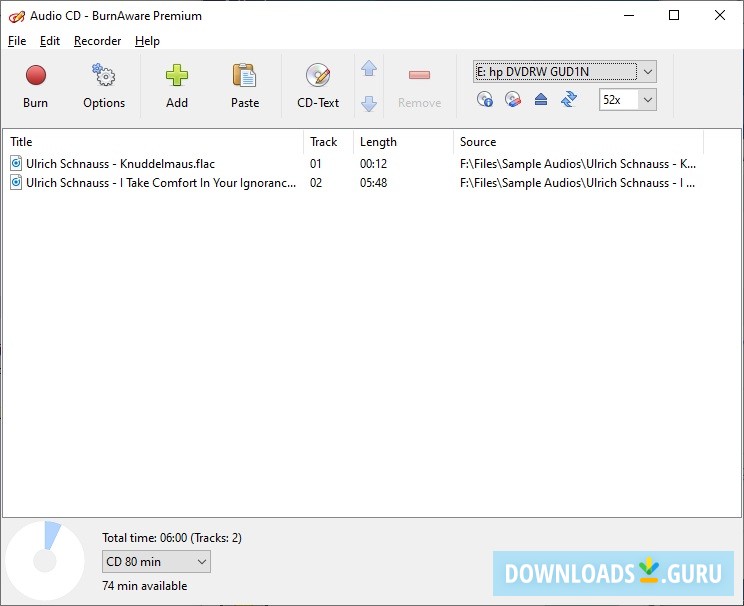Move track down with the down arrow
The image size is (744, 606).
coord(369,103)
